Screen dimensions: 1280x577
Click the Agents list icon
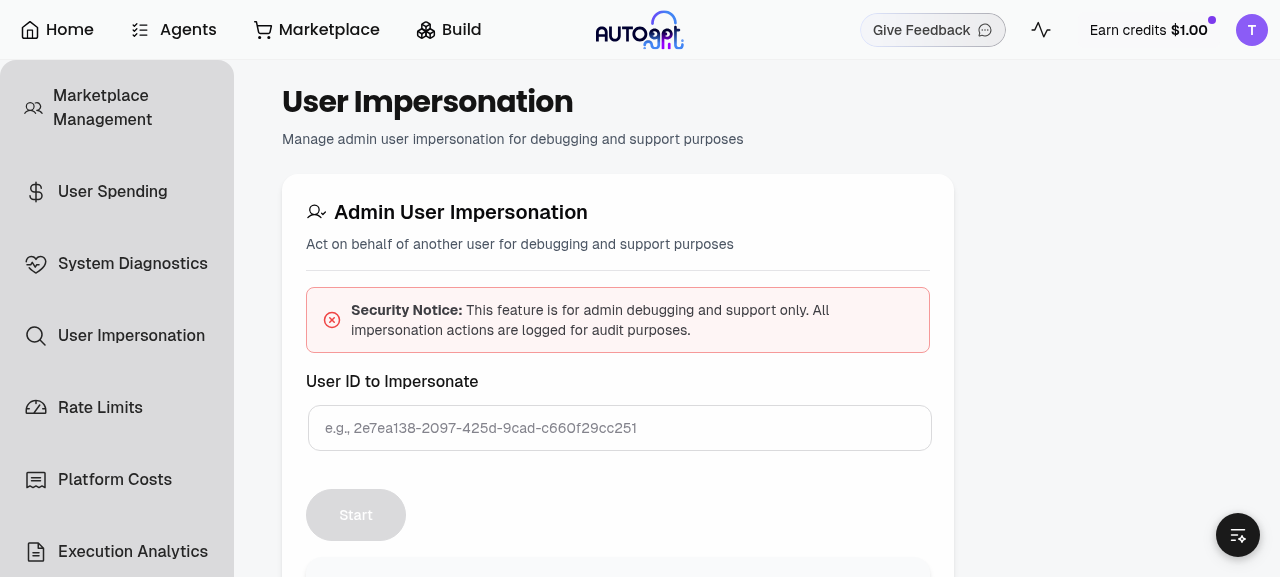[x=140, y=30]
